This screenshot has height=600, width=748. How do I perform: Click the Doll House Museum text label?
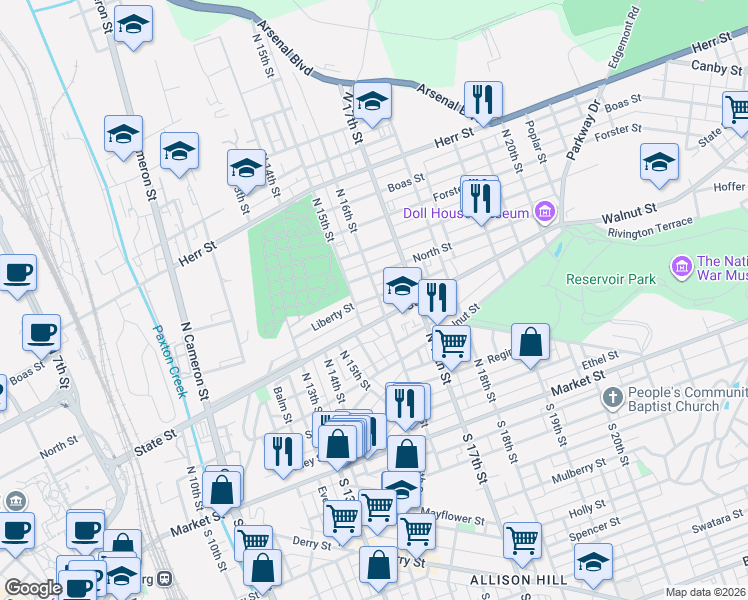point(466,213)
